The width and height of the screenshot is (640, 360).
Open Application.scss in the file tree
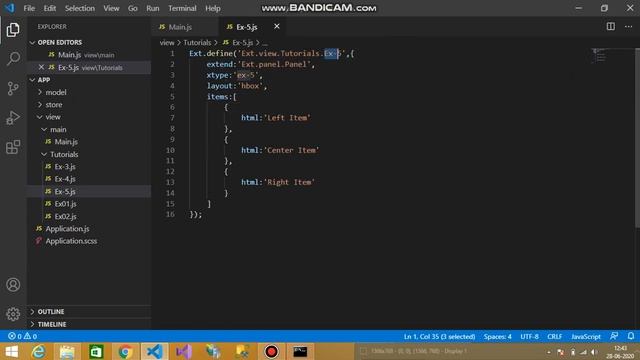click(x=89, y=241)
